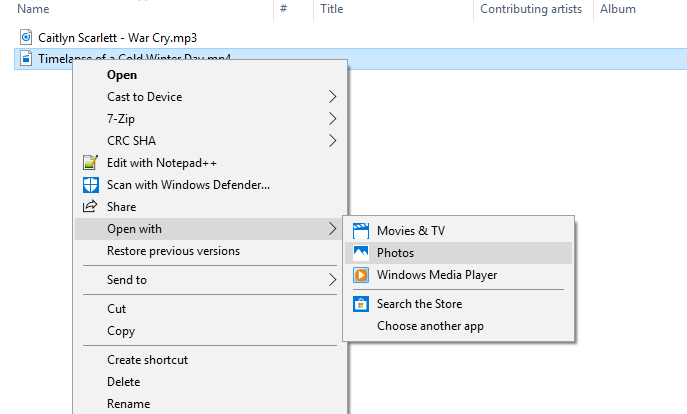
Task: Click the Store shopping bag icon
Action: tap(361, 304)
